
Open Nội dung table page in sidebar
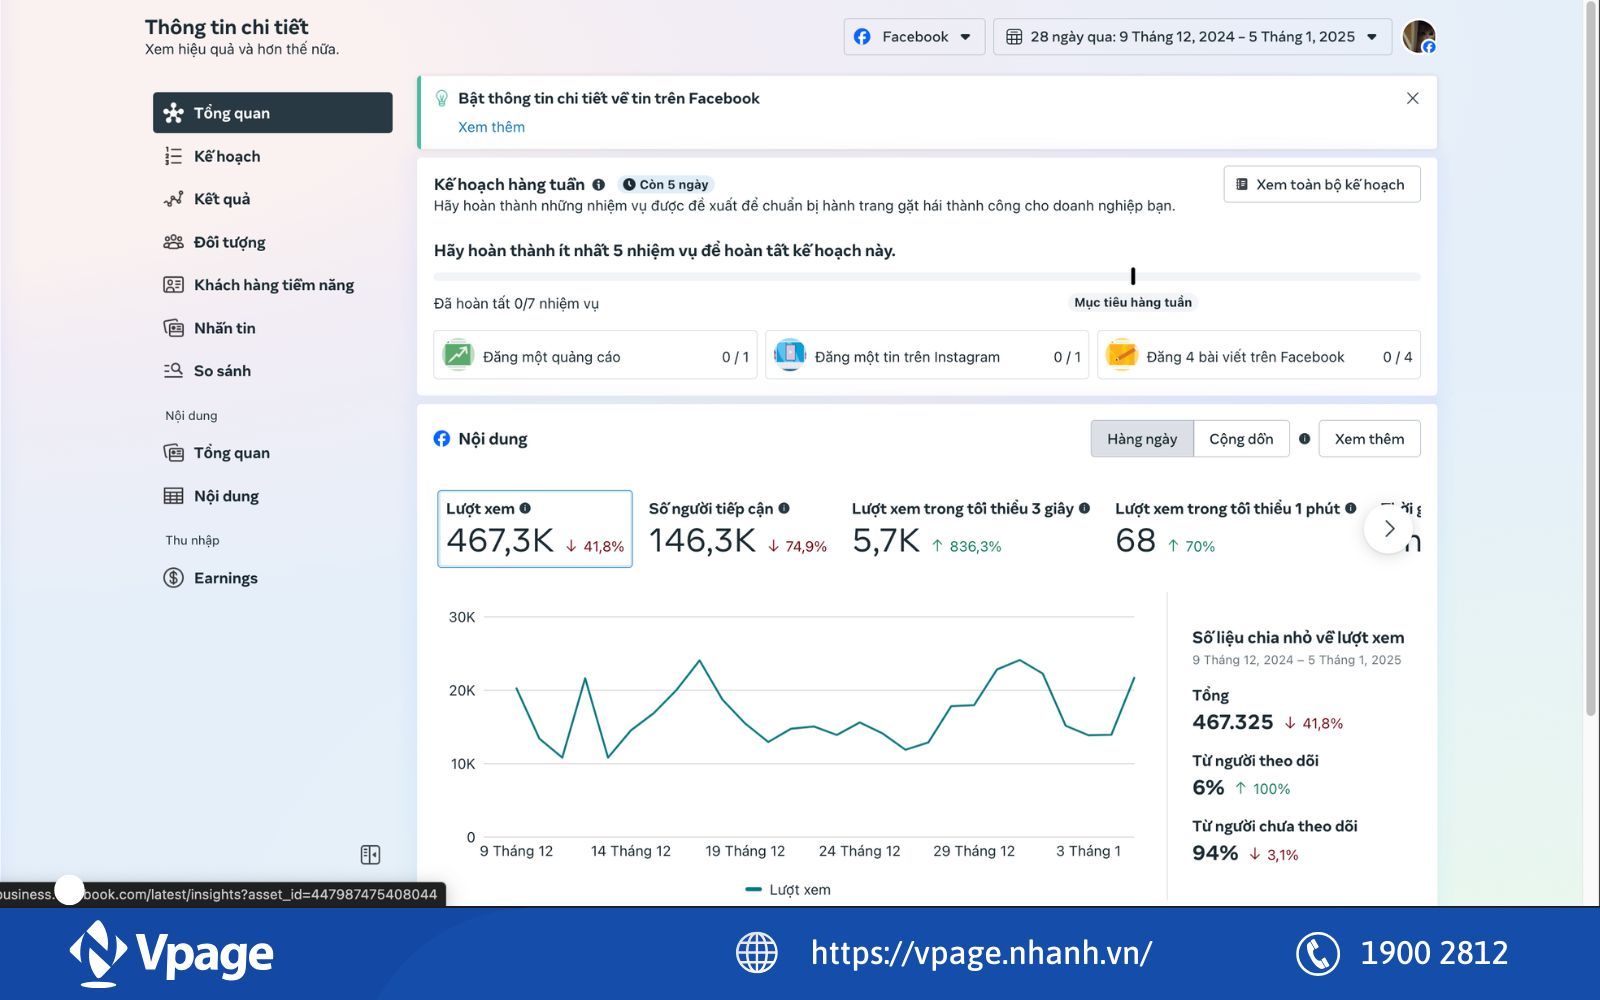pos(273,496)
